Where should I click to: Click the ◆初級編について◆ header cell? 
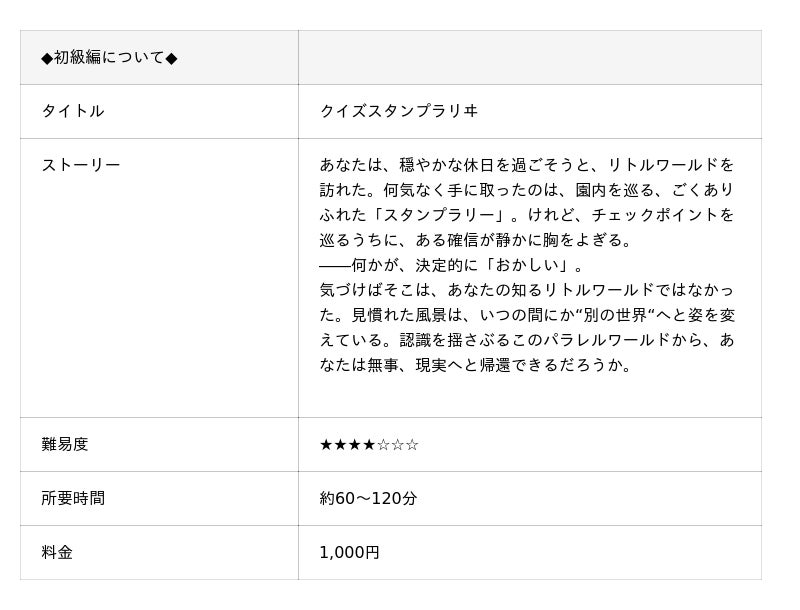109,58
